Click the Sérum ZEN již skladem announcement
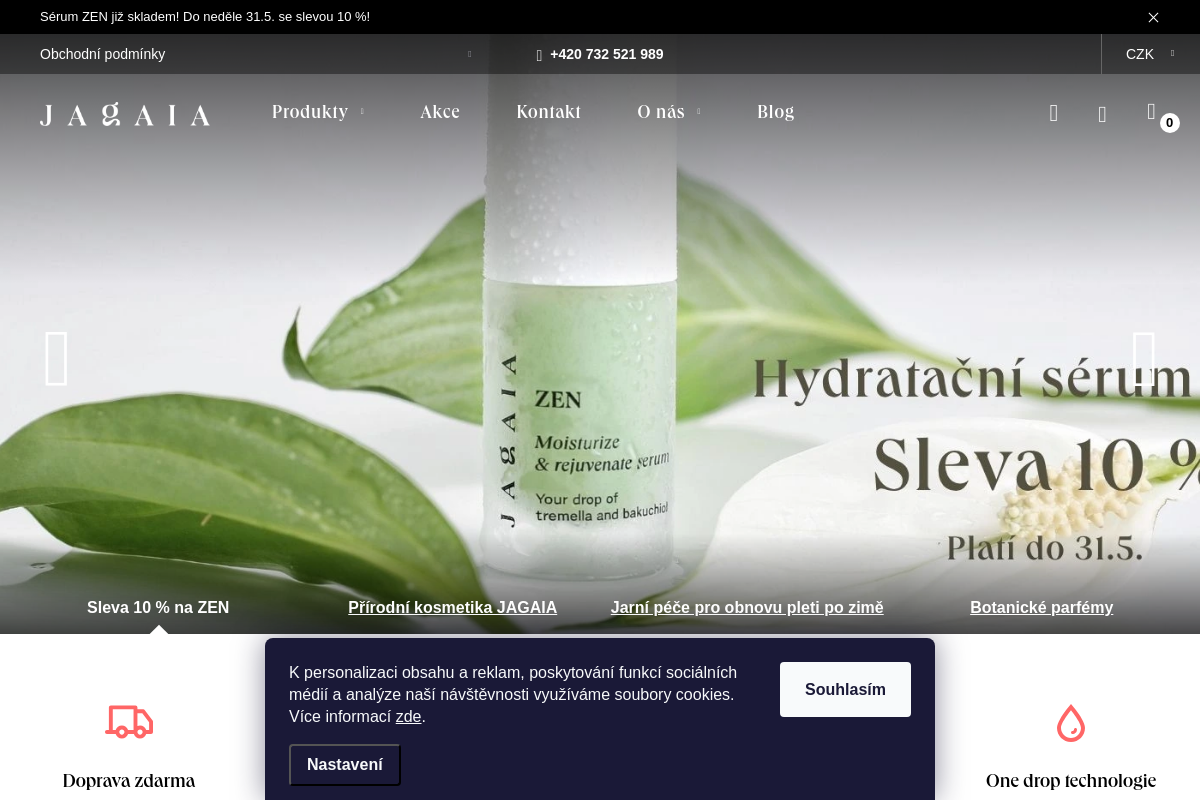The width and height of the screenshot is (1200, 800). 205,17
